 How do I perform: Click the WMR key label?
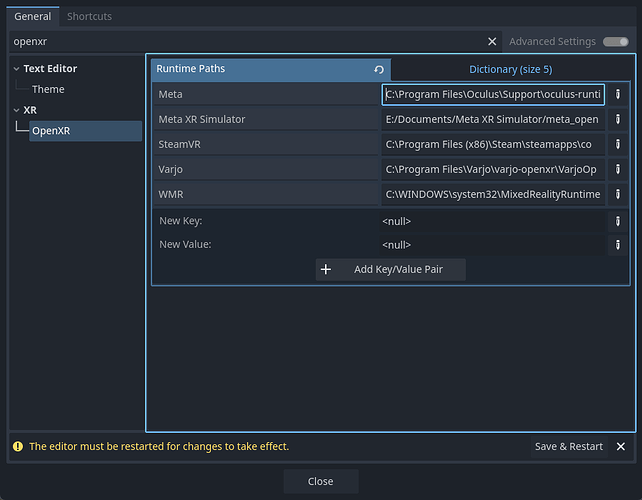pos(171,194)
